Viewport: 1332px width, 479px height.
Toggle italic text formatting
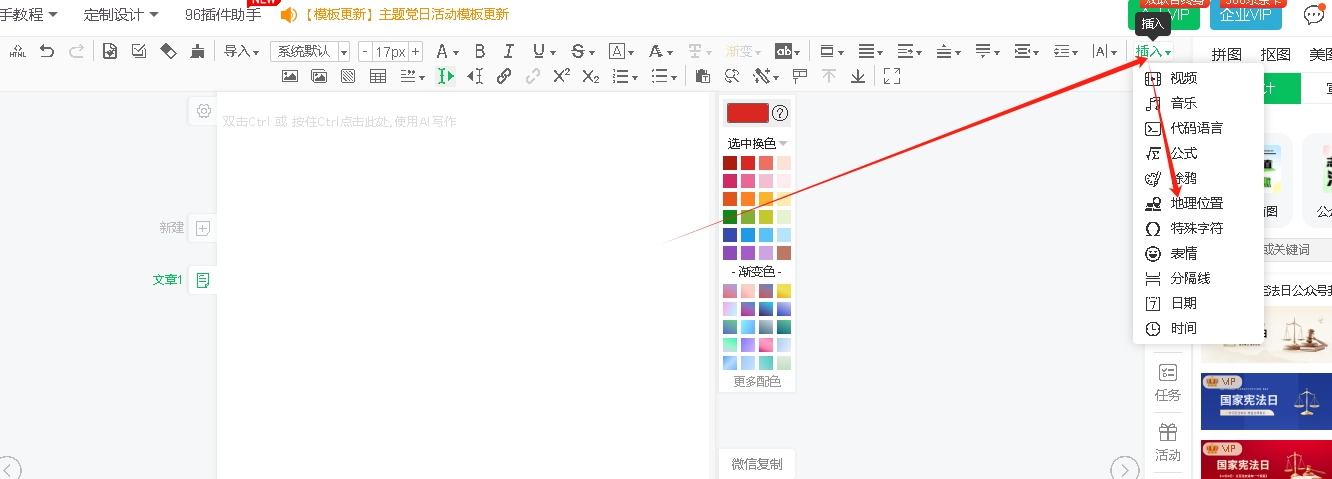(x=508, y=51)
